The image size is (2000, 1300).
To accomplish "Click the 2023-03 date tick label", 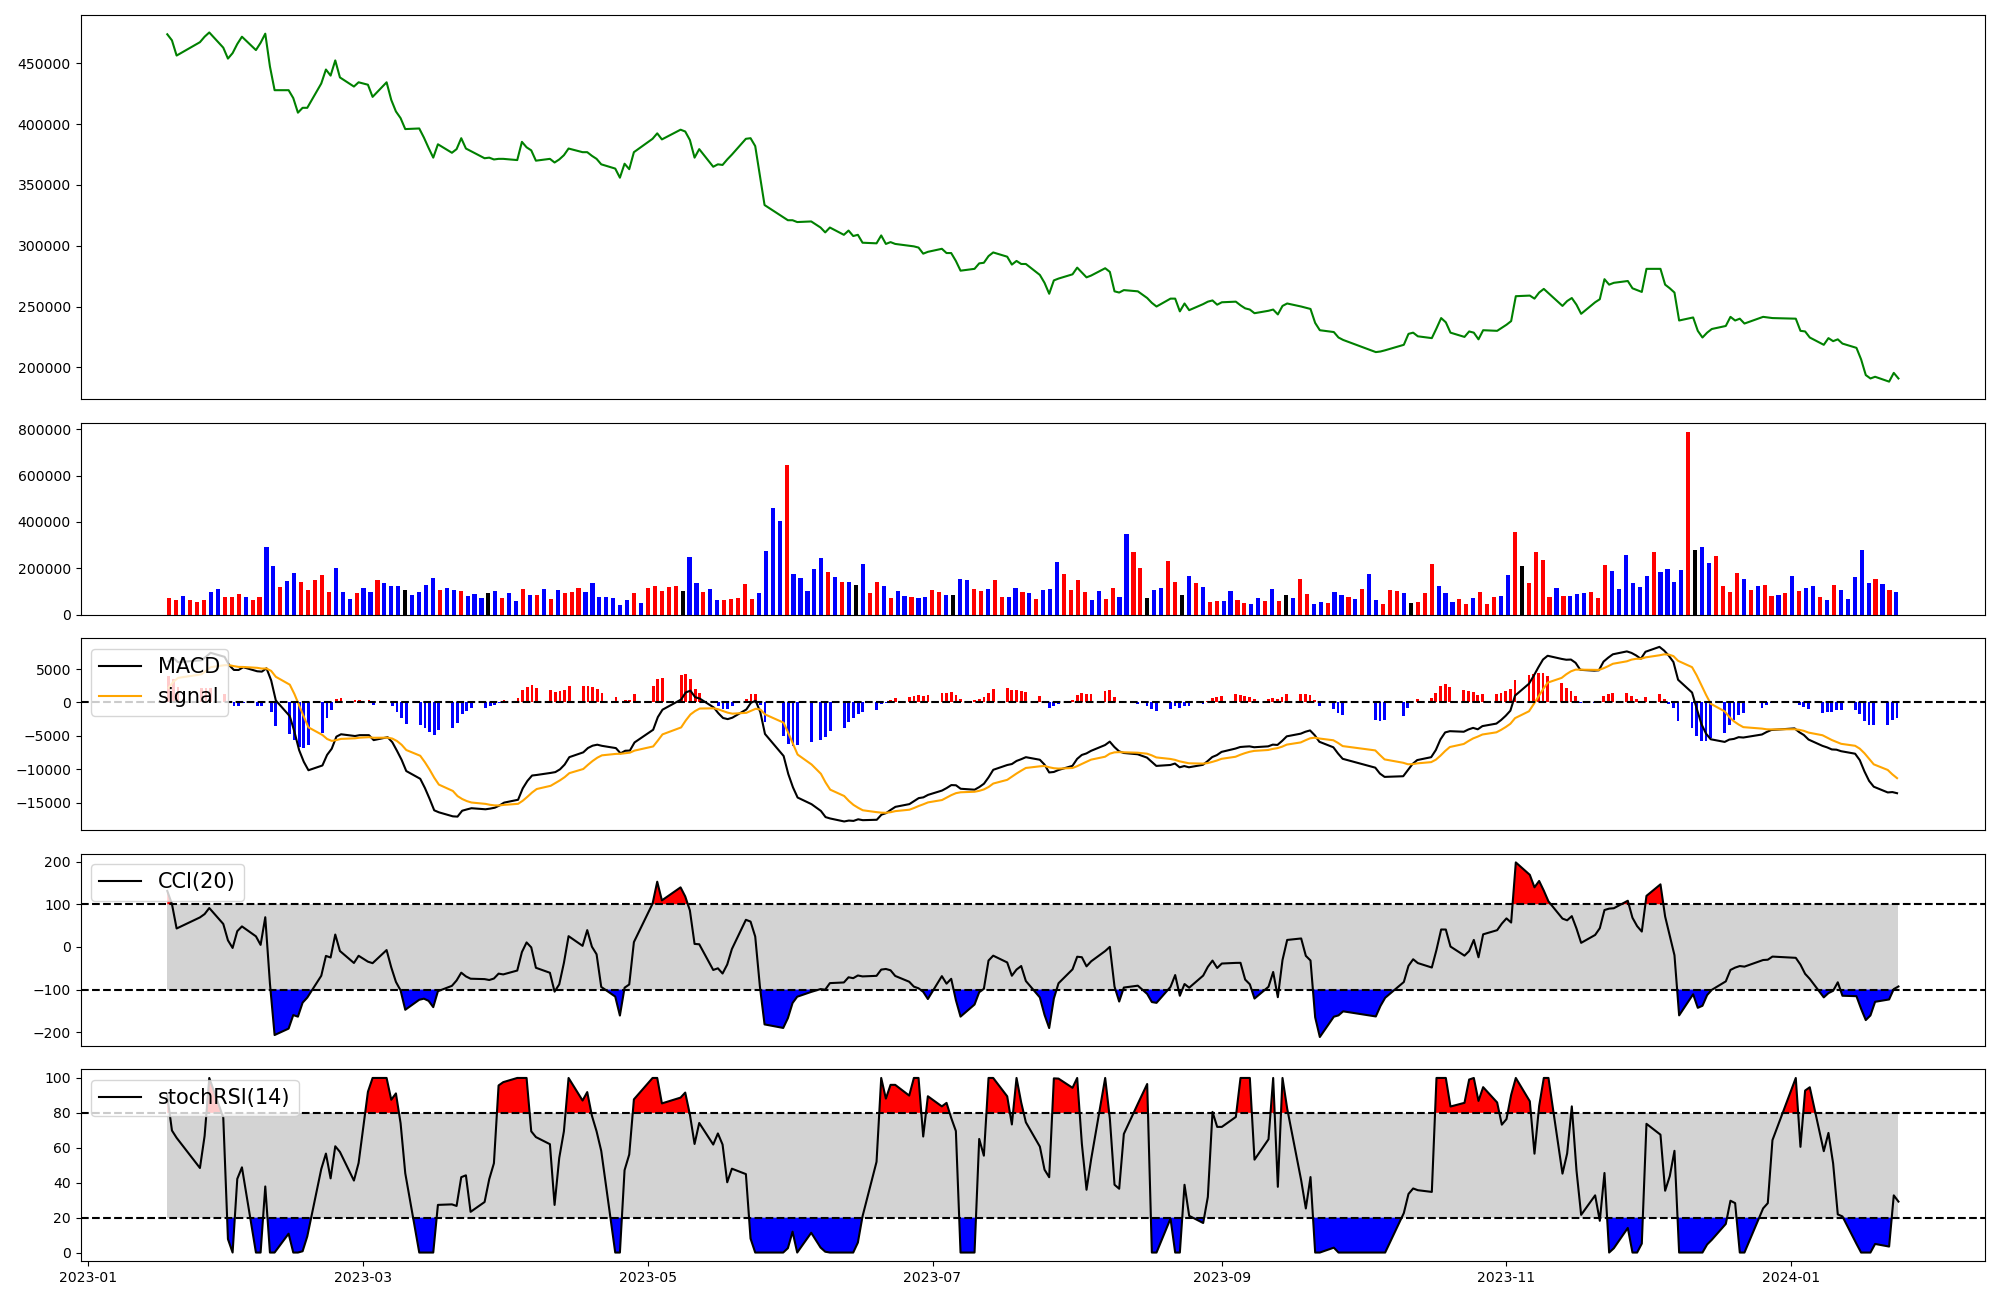I will (363, 1277).
